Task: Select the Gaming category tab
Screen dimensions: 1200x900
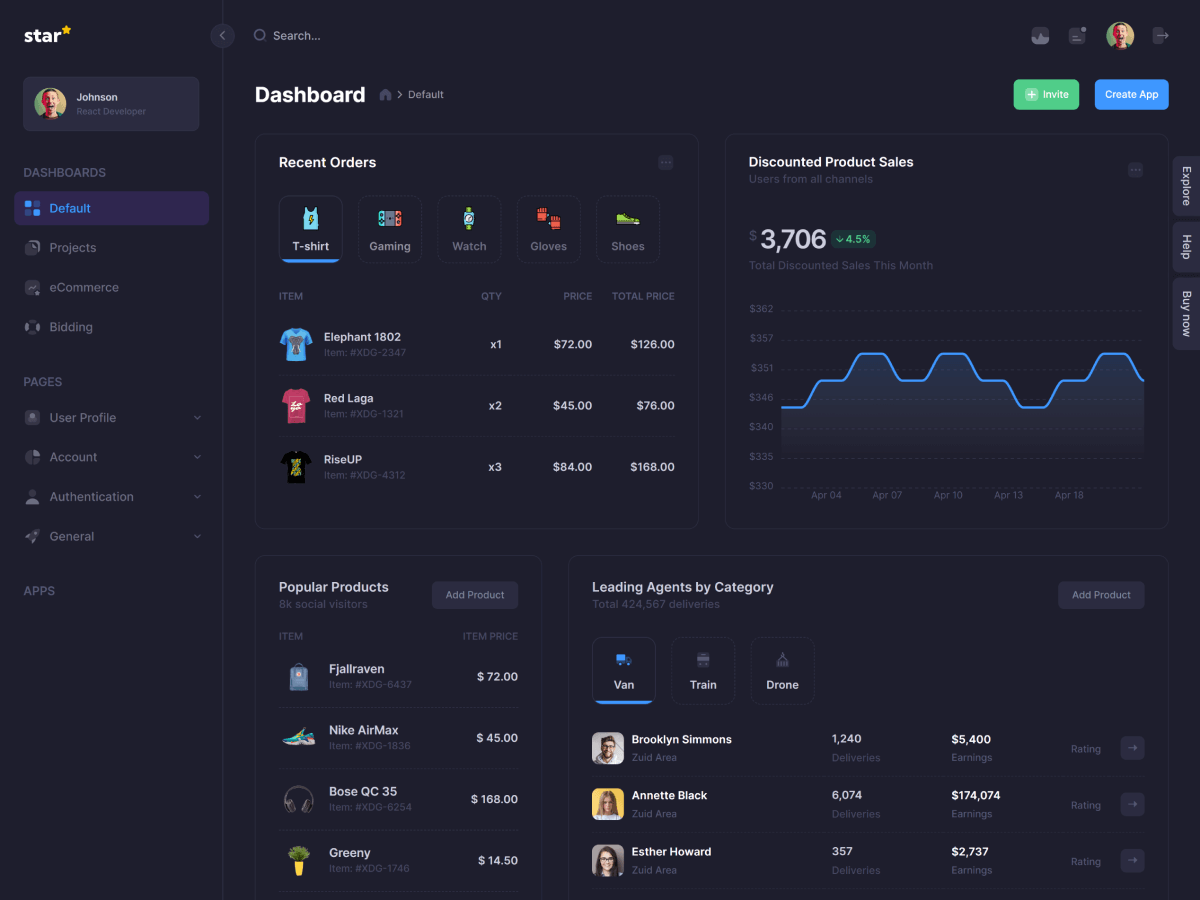Action: click(x=390, y=229)
